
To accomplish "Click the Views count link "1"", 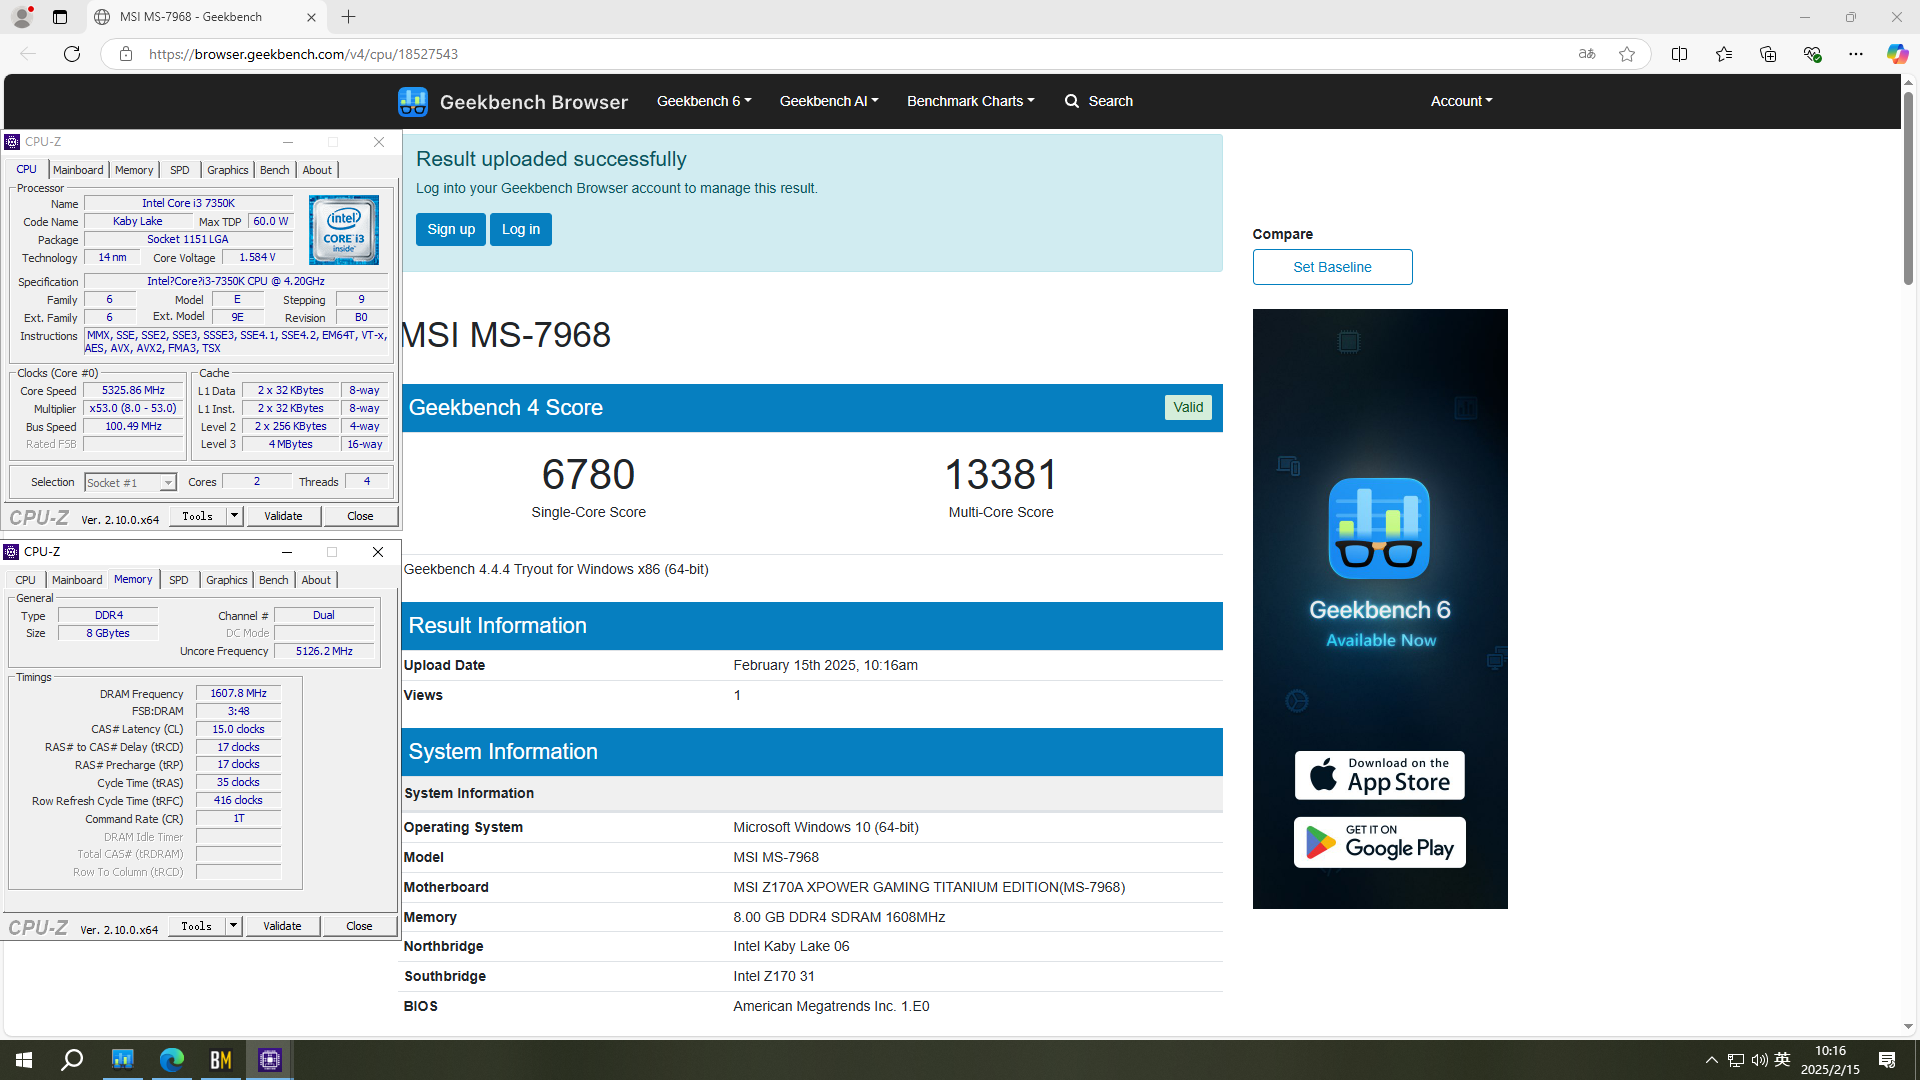I will (x=737, y=695).
